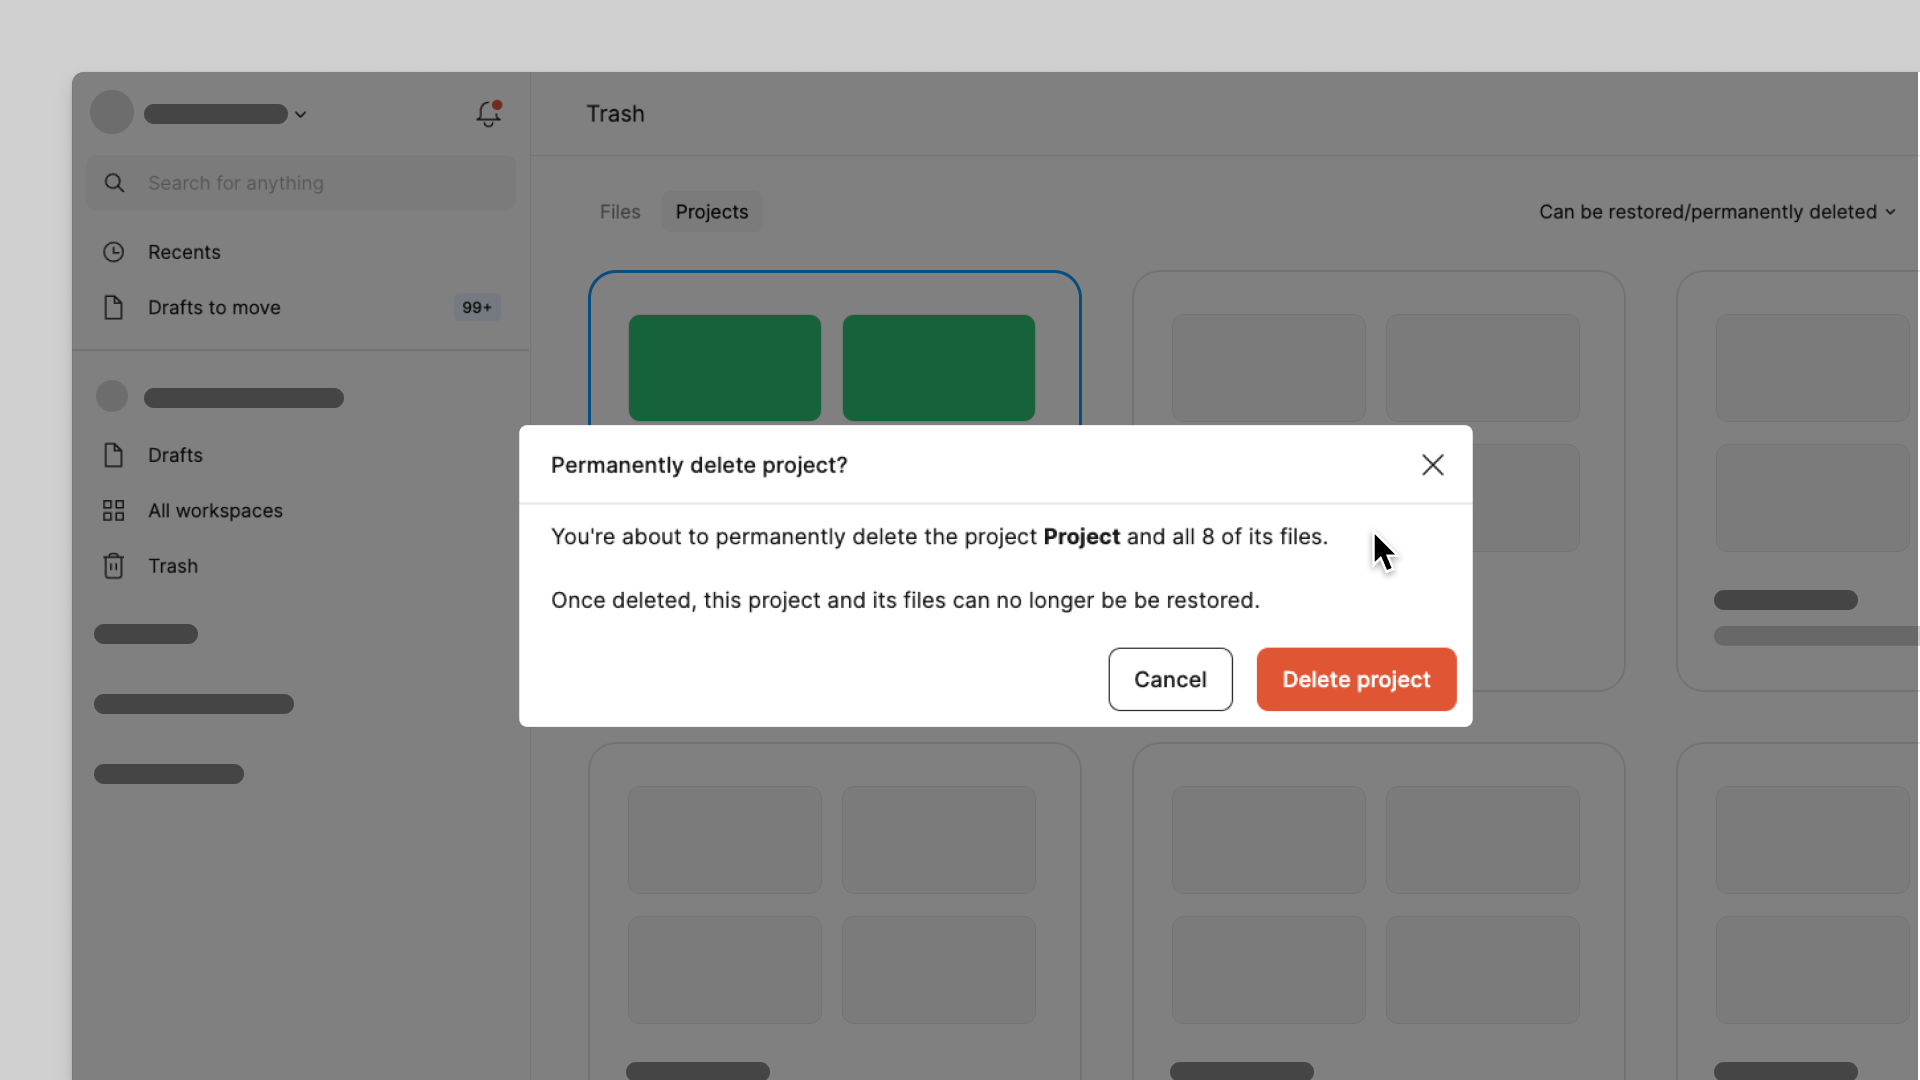This screenshot has width=1920, height=1080.
Task: Switch to the Projects tab
Action: click(712, 212)
